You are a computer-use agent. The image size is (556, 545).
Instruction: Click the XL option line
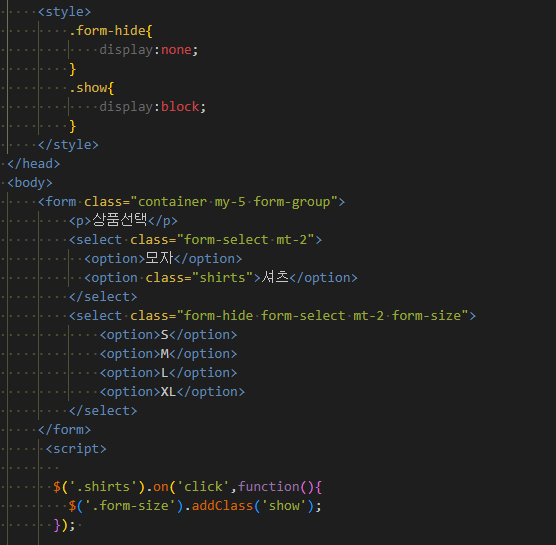tap(172, 392)
